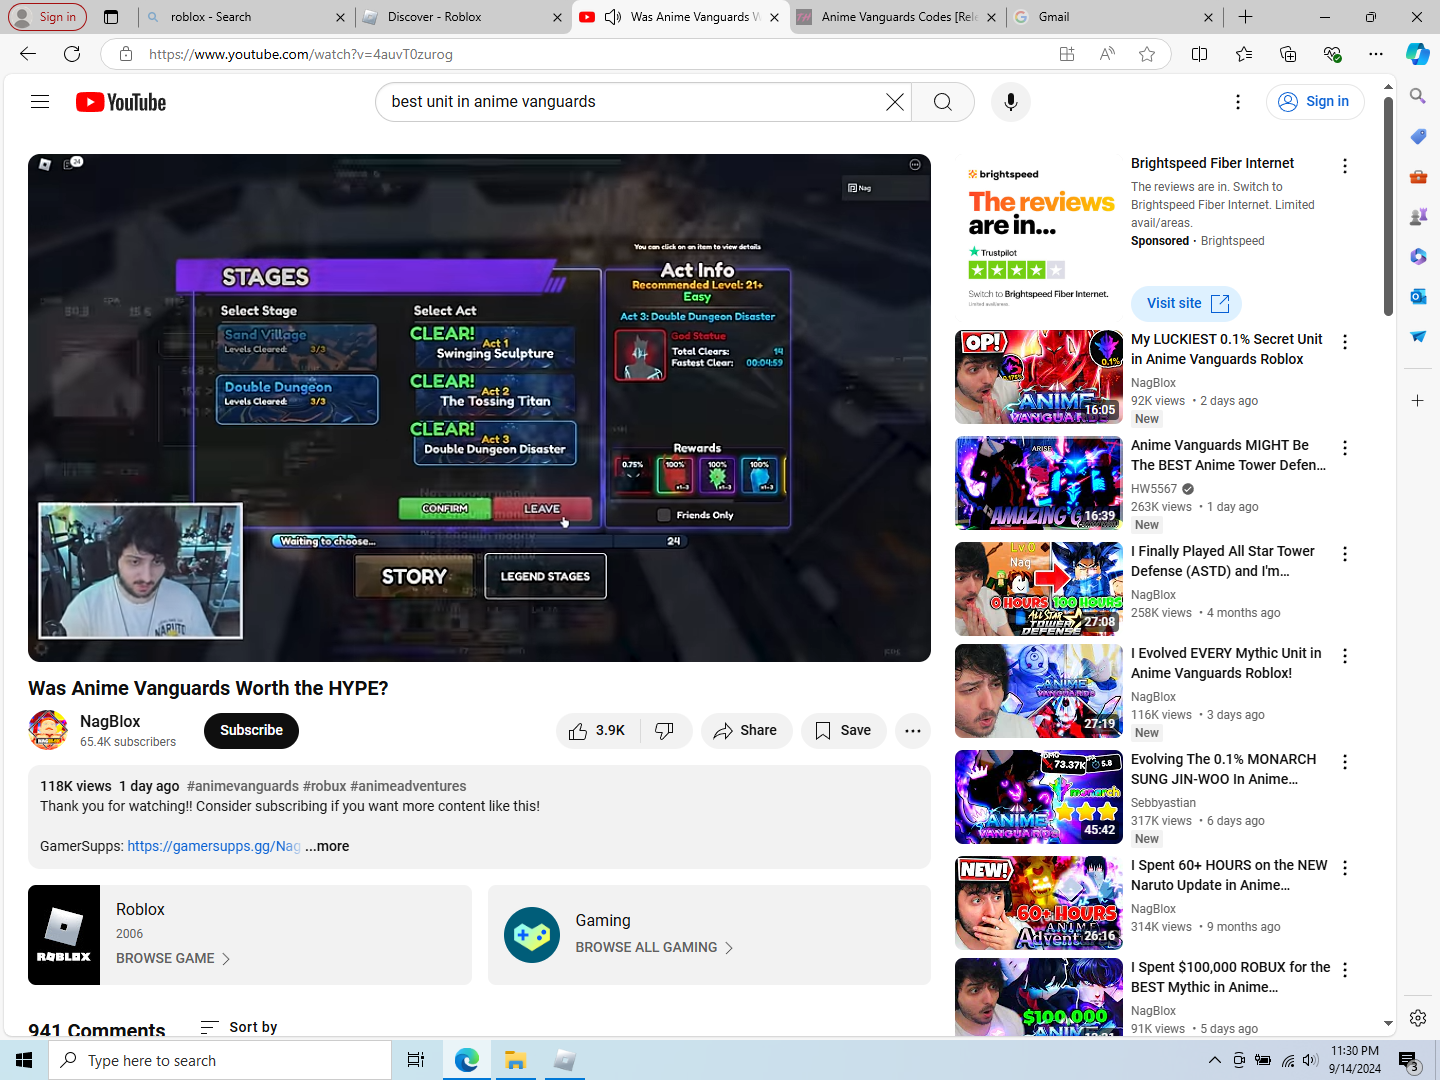
Task: Switch to Discover - Roblox tab
Action: click(x=462, y=17)
